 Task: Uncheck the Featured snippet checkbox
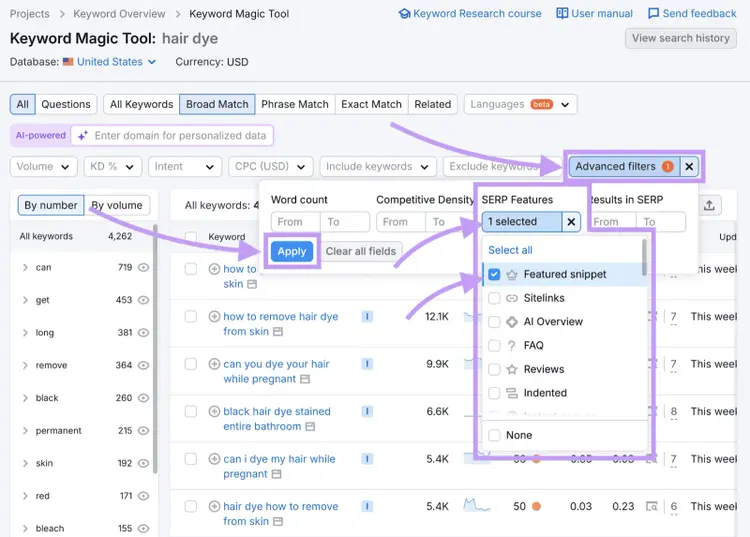tap(494, 274)
